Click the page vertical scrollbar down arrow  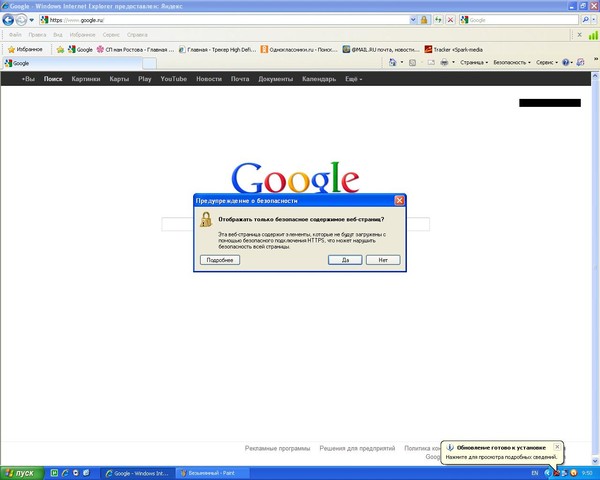pos(595,461)
